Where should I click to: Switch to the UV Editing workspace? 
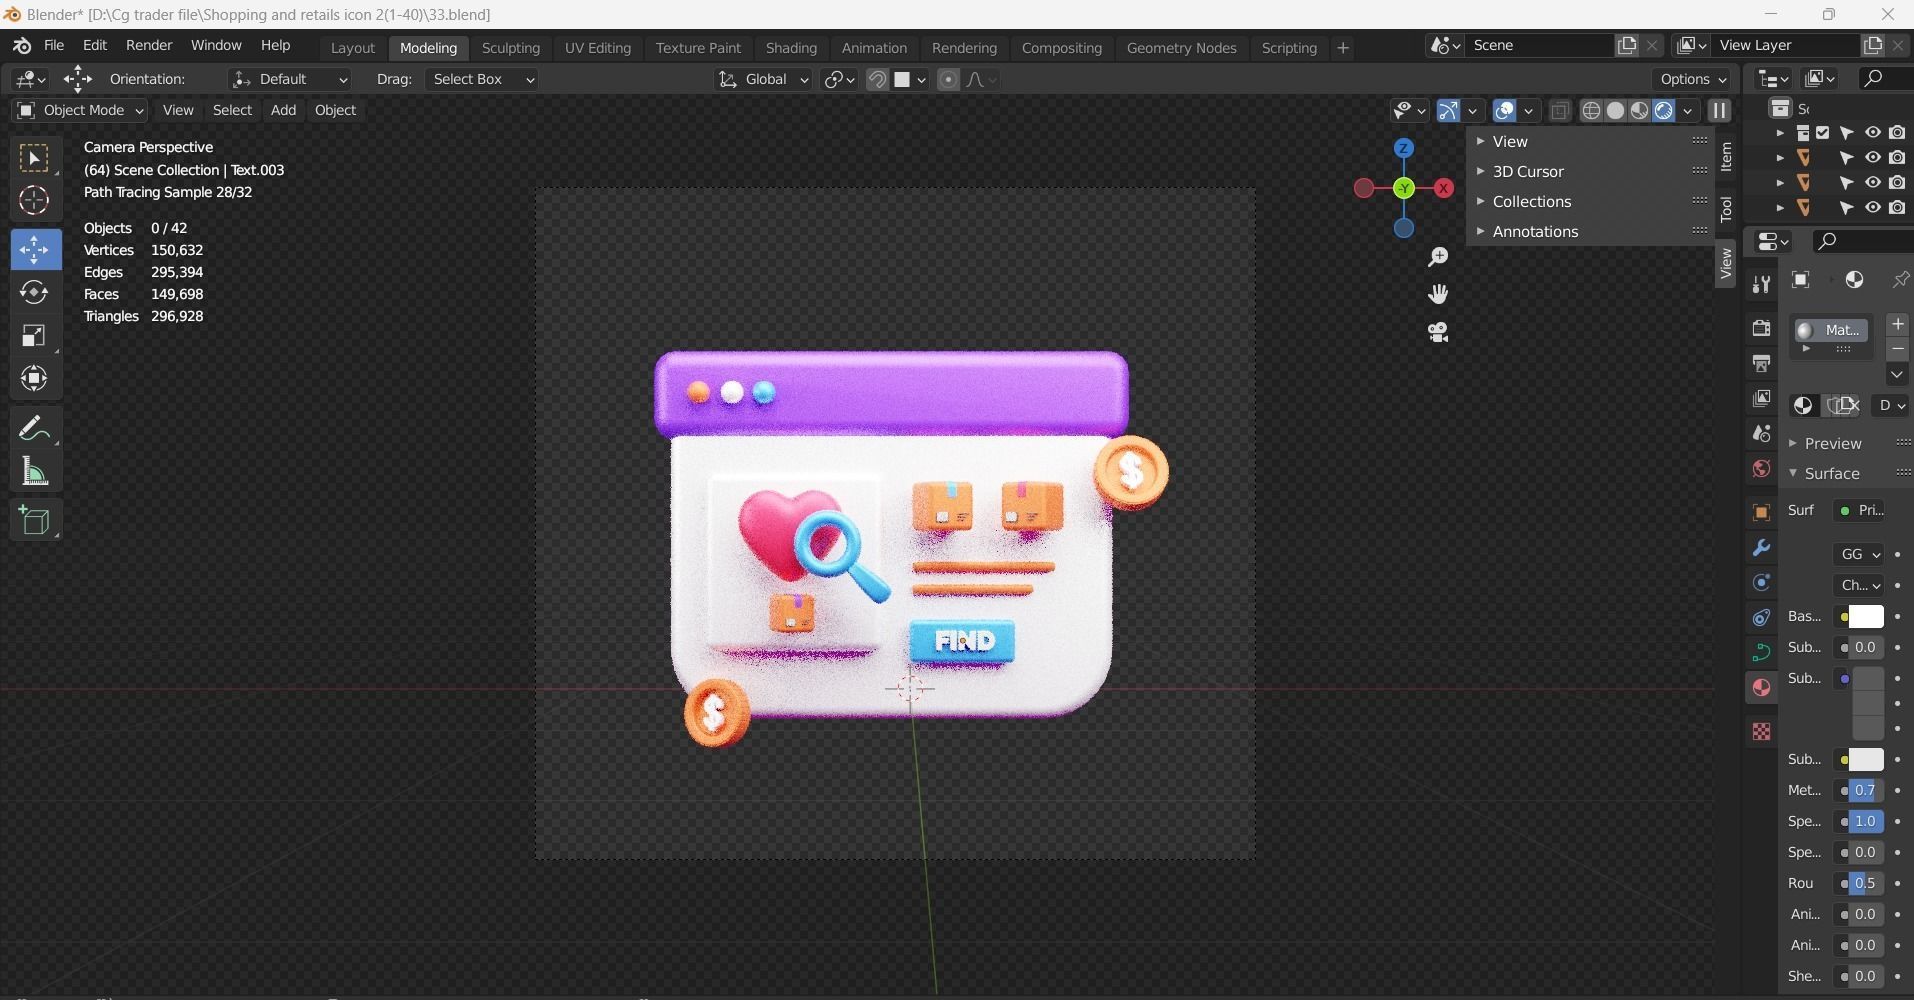click(x=598, y=48)
